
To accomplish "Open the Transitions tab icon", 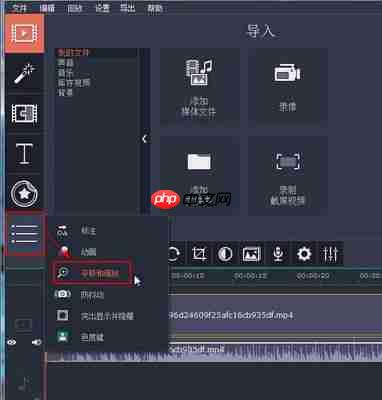I will [25, 113].
